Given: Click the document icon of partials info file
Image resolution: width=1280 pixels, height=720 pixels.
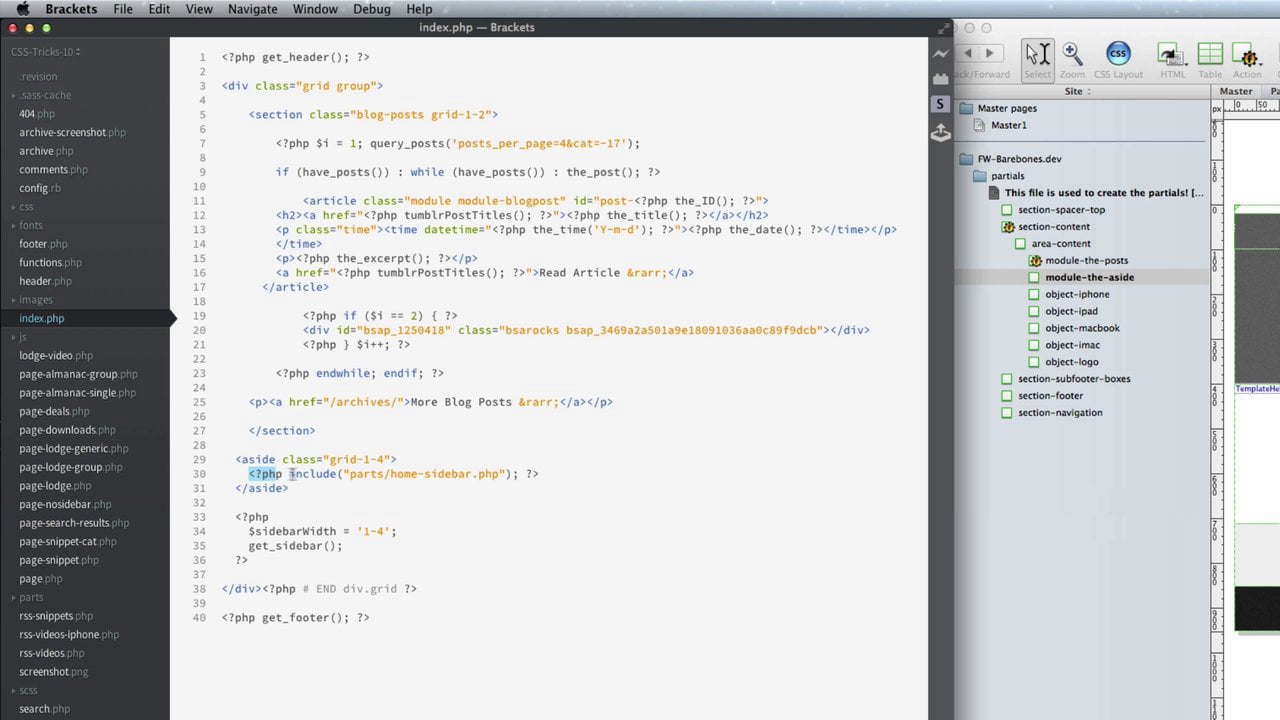Looking at the screenshot, I should pyautogui.click(x=995, y=193).
